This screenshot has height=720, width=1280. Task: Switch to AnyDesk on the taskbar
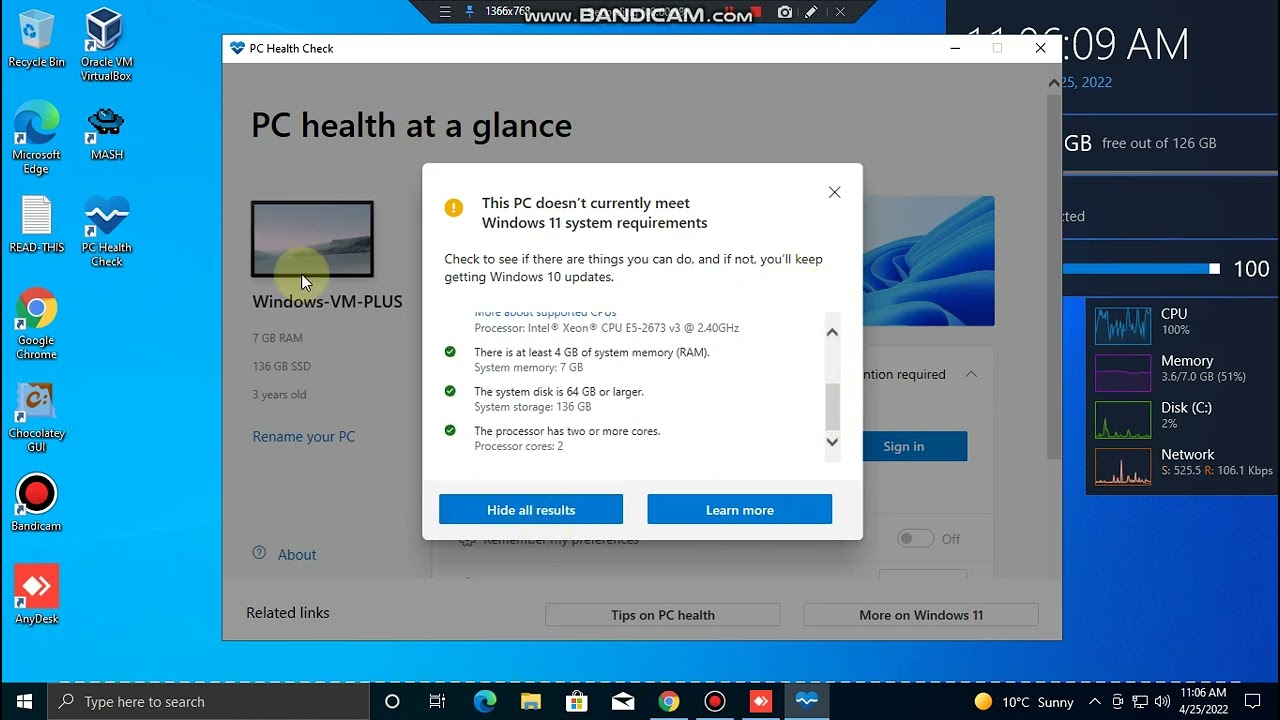click(761, 701)
